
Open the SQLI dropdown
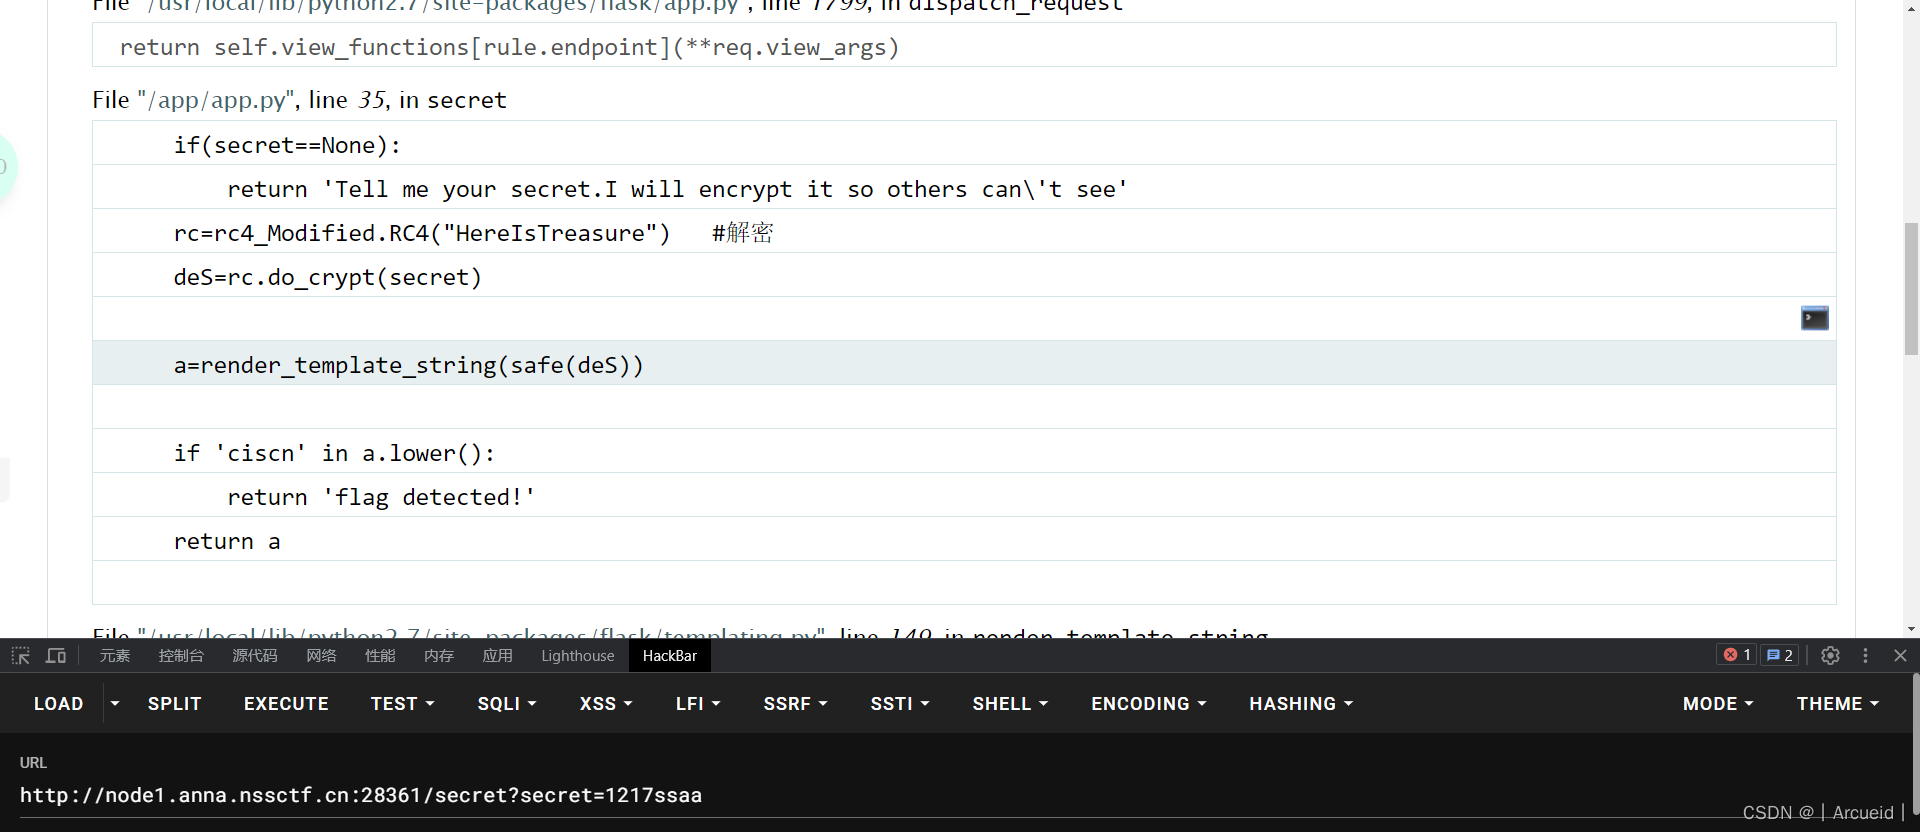(507, 704)
